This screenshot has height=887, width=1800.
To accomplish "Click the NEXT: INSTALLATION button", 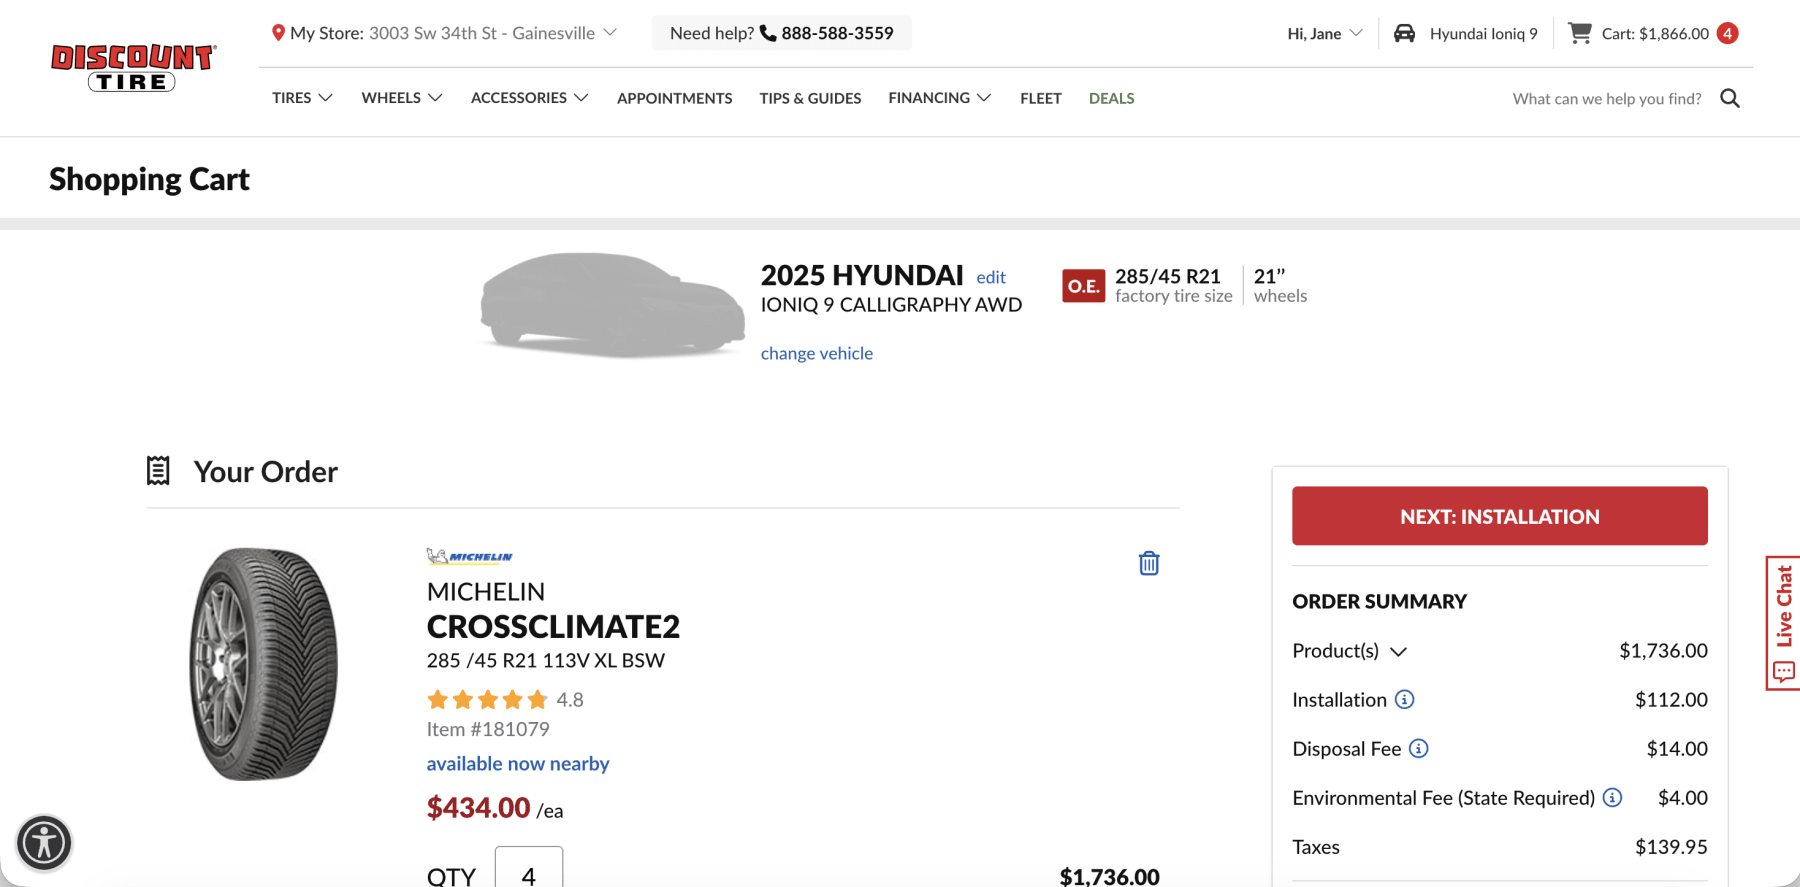I will click(x=1498, y=516).
